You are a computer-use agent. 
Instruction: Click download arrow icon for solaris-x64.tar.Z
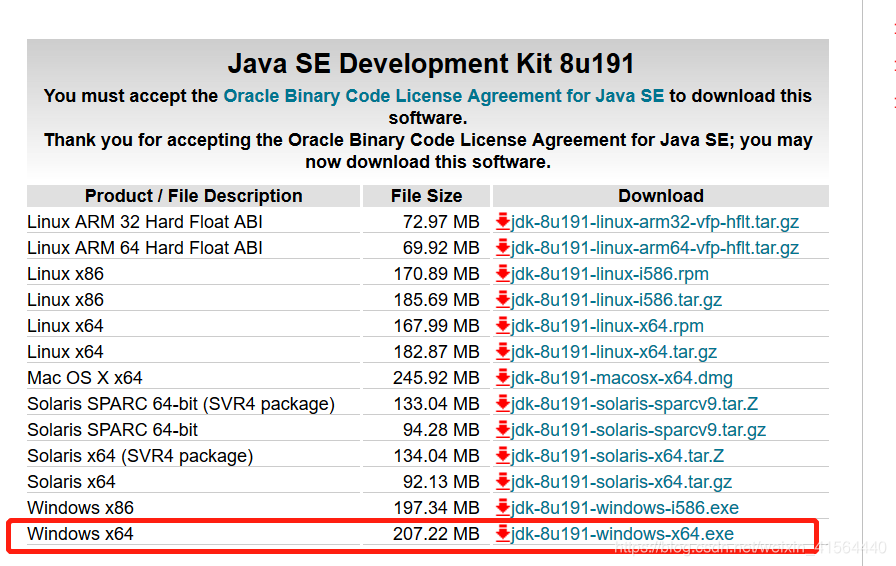(x=503, y=456)
